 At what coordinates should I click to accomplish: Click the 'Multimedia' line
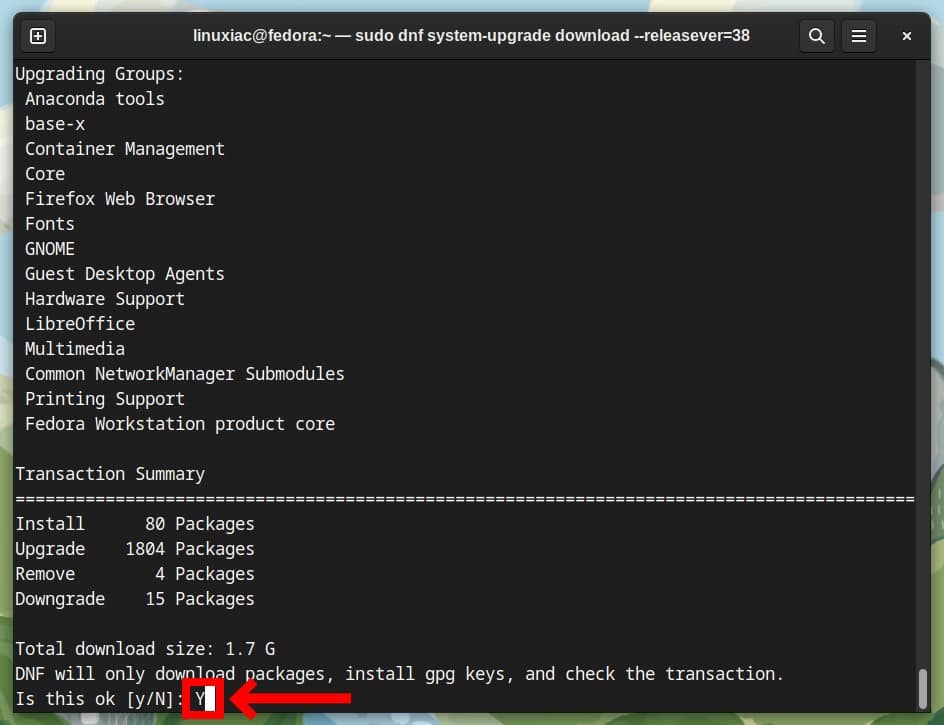pos(75,349)
